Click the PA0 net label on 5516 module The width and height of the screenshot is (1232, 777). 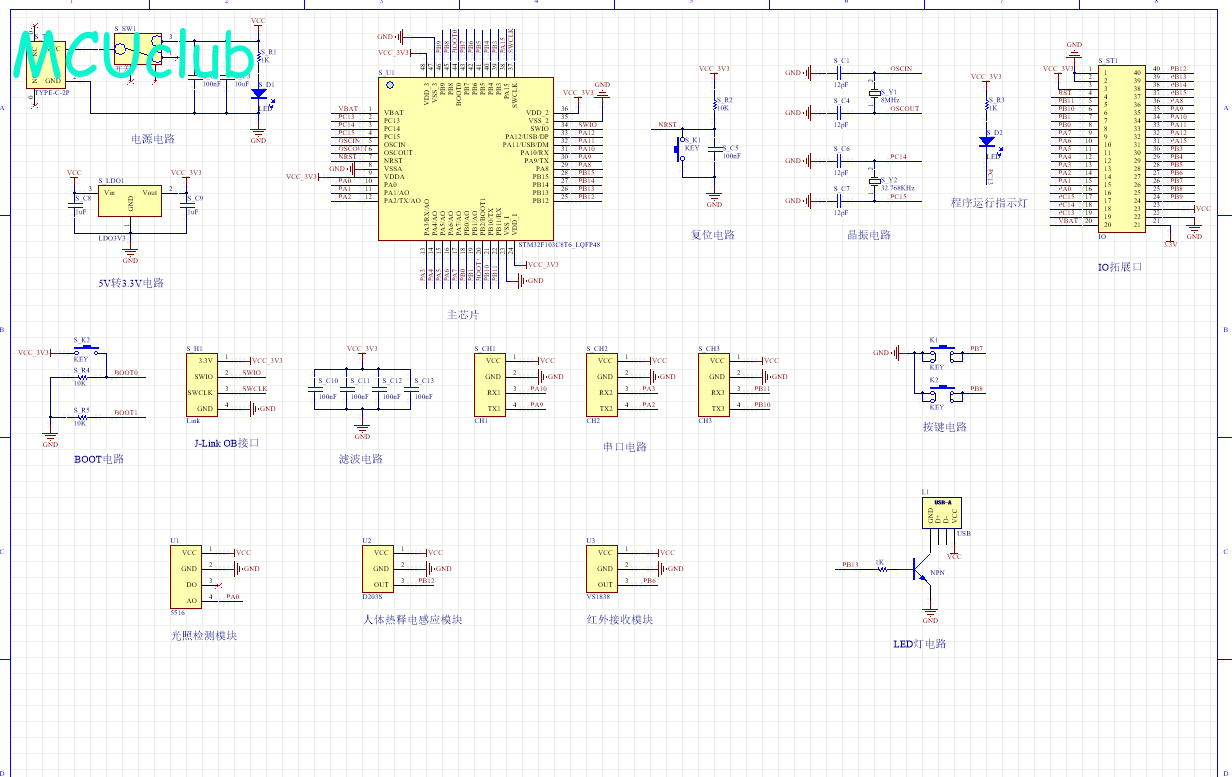233,597
